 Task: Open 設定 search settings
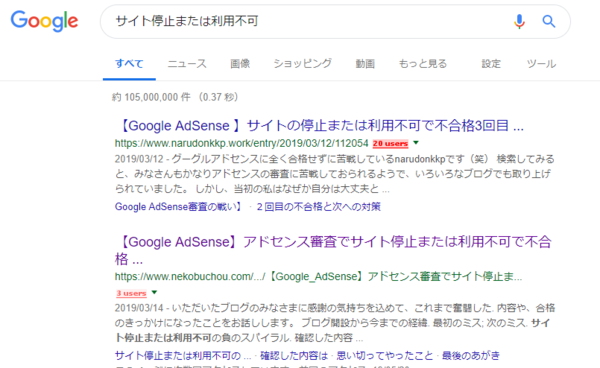tap(491, 64)
